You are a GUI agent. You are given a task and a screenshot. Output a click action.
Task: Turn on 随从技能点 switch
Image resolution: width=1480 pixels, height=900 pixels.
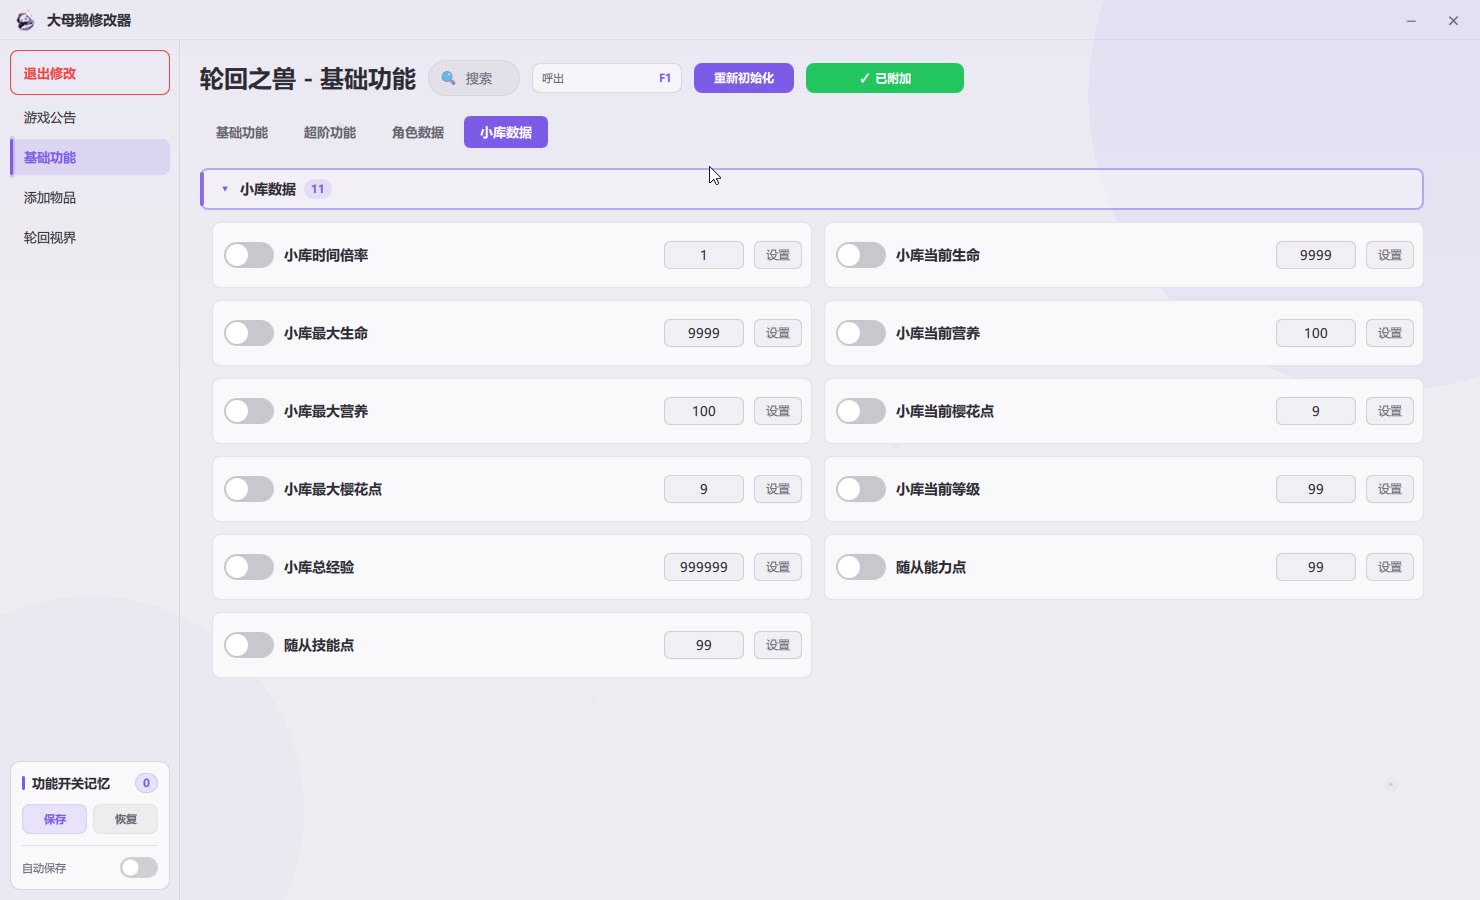[249, 645]
